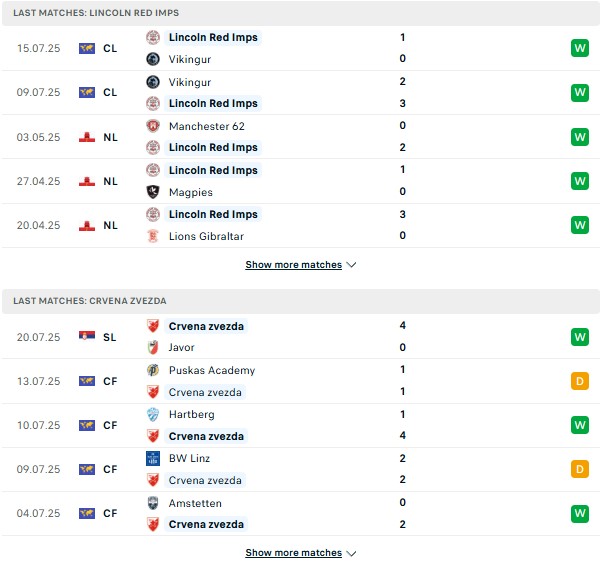Image resolution: width=601 pixels, height=568 pixels.
Task: Click chevron next to bottom Show more matches
Action: coord(351,553)
